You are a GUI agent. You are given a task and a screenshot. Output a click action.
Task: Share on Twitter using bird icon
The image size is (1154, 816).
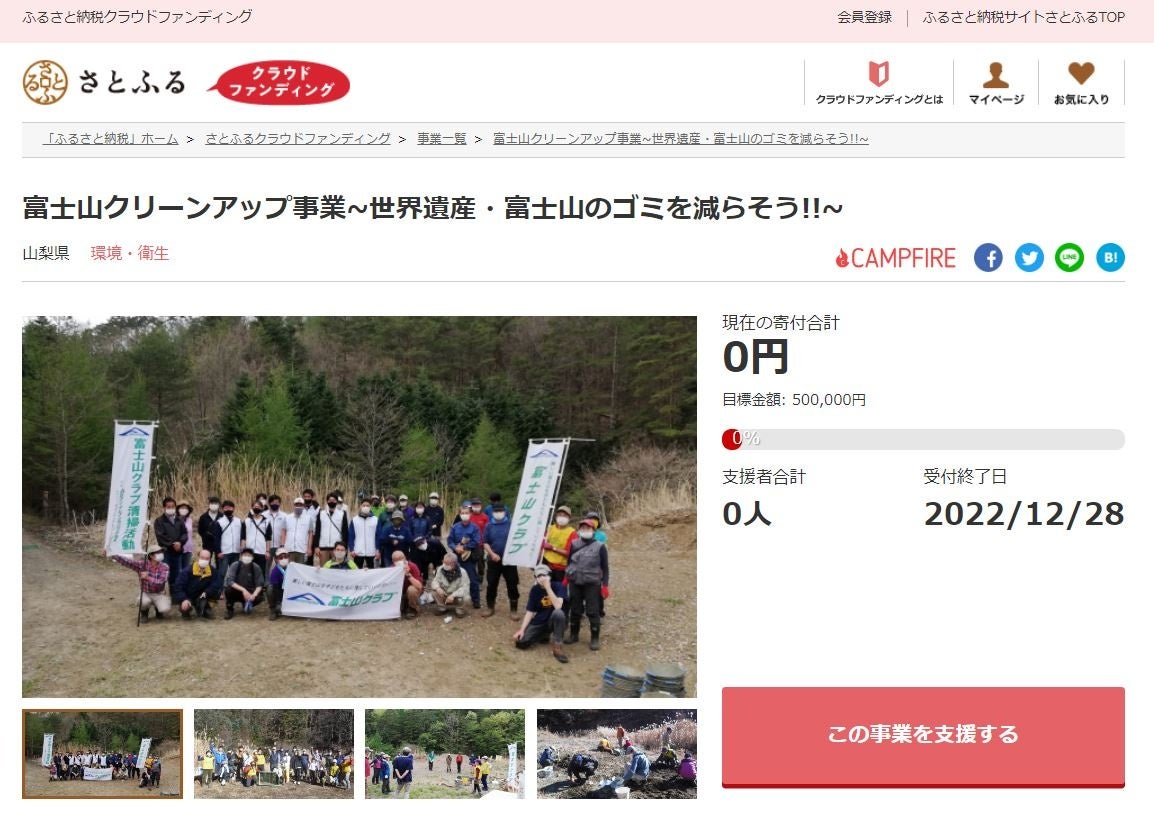tap(1029, 258)
